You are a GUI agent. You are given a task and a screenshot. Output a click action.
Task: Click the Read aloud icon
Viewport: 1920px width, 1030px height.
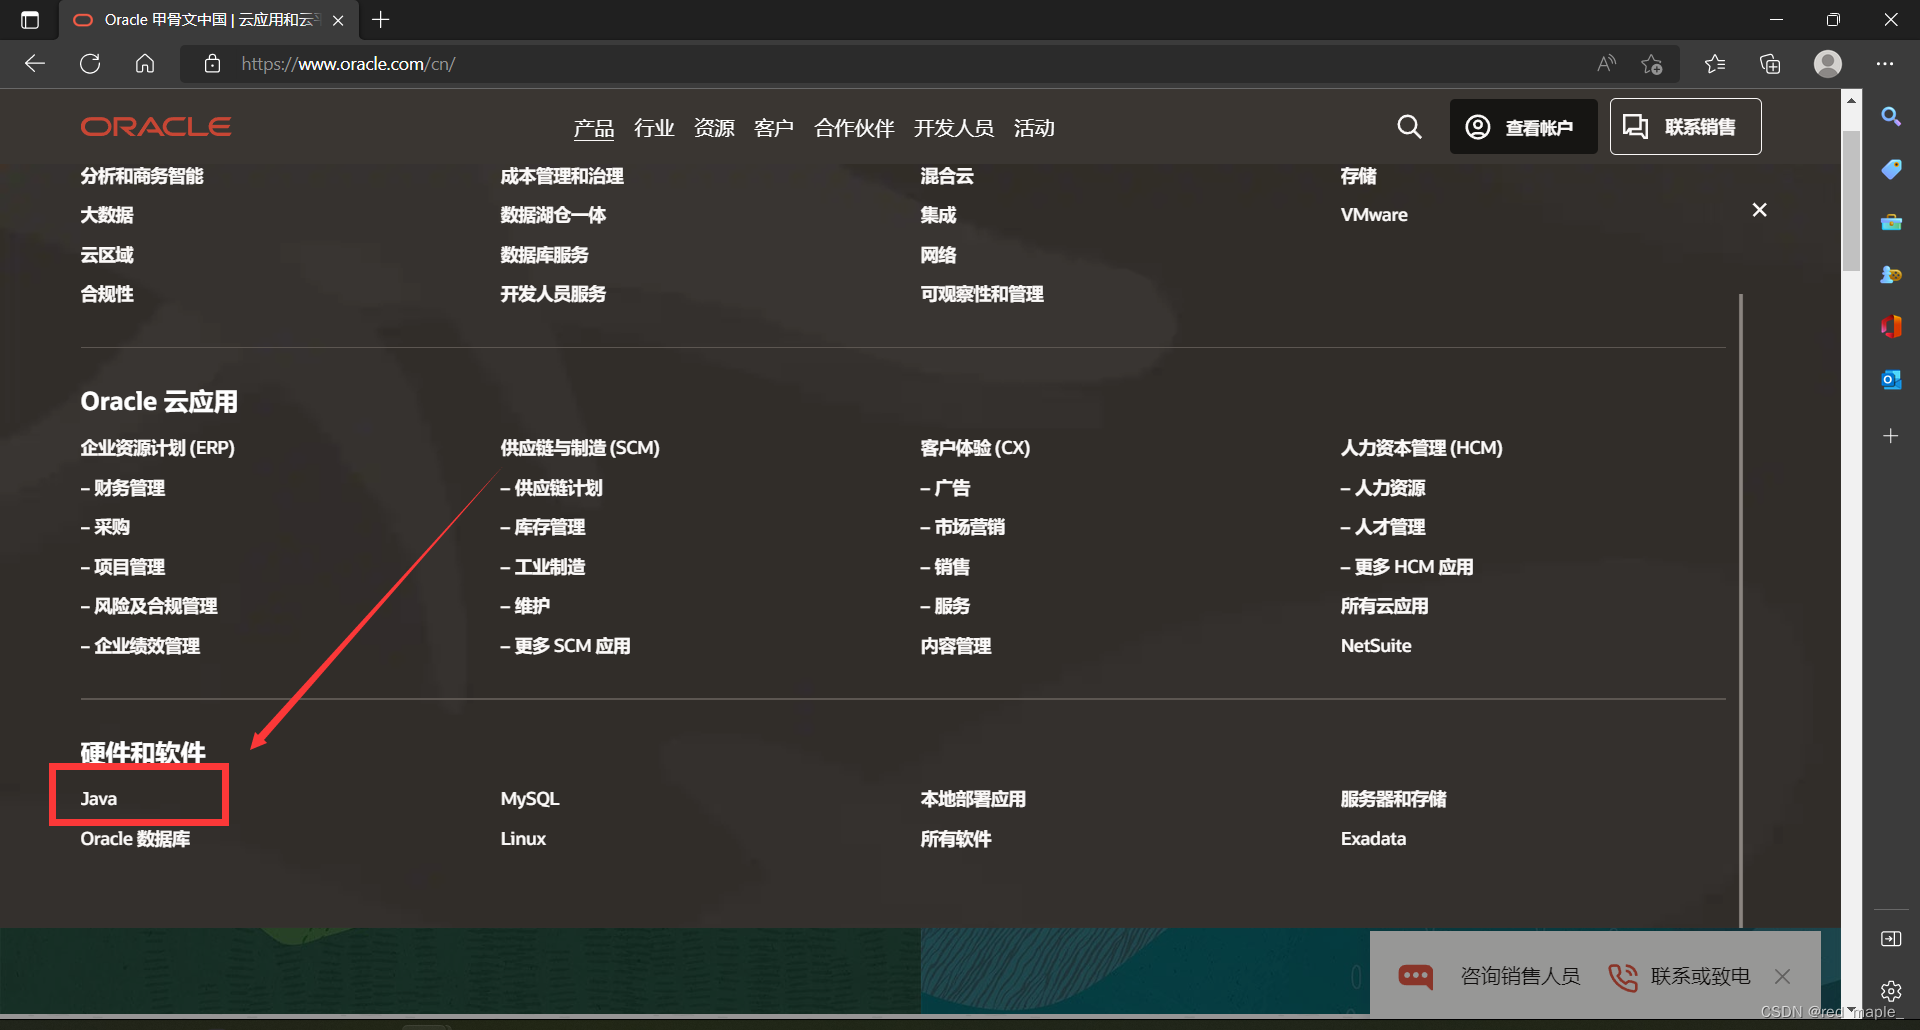pyautogui.click(x=1606, y=64)
